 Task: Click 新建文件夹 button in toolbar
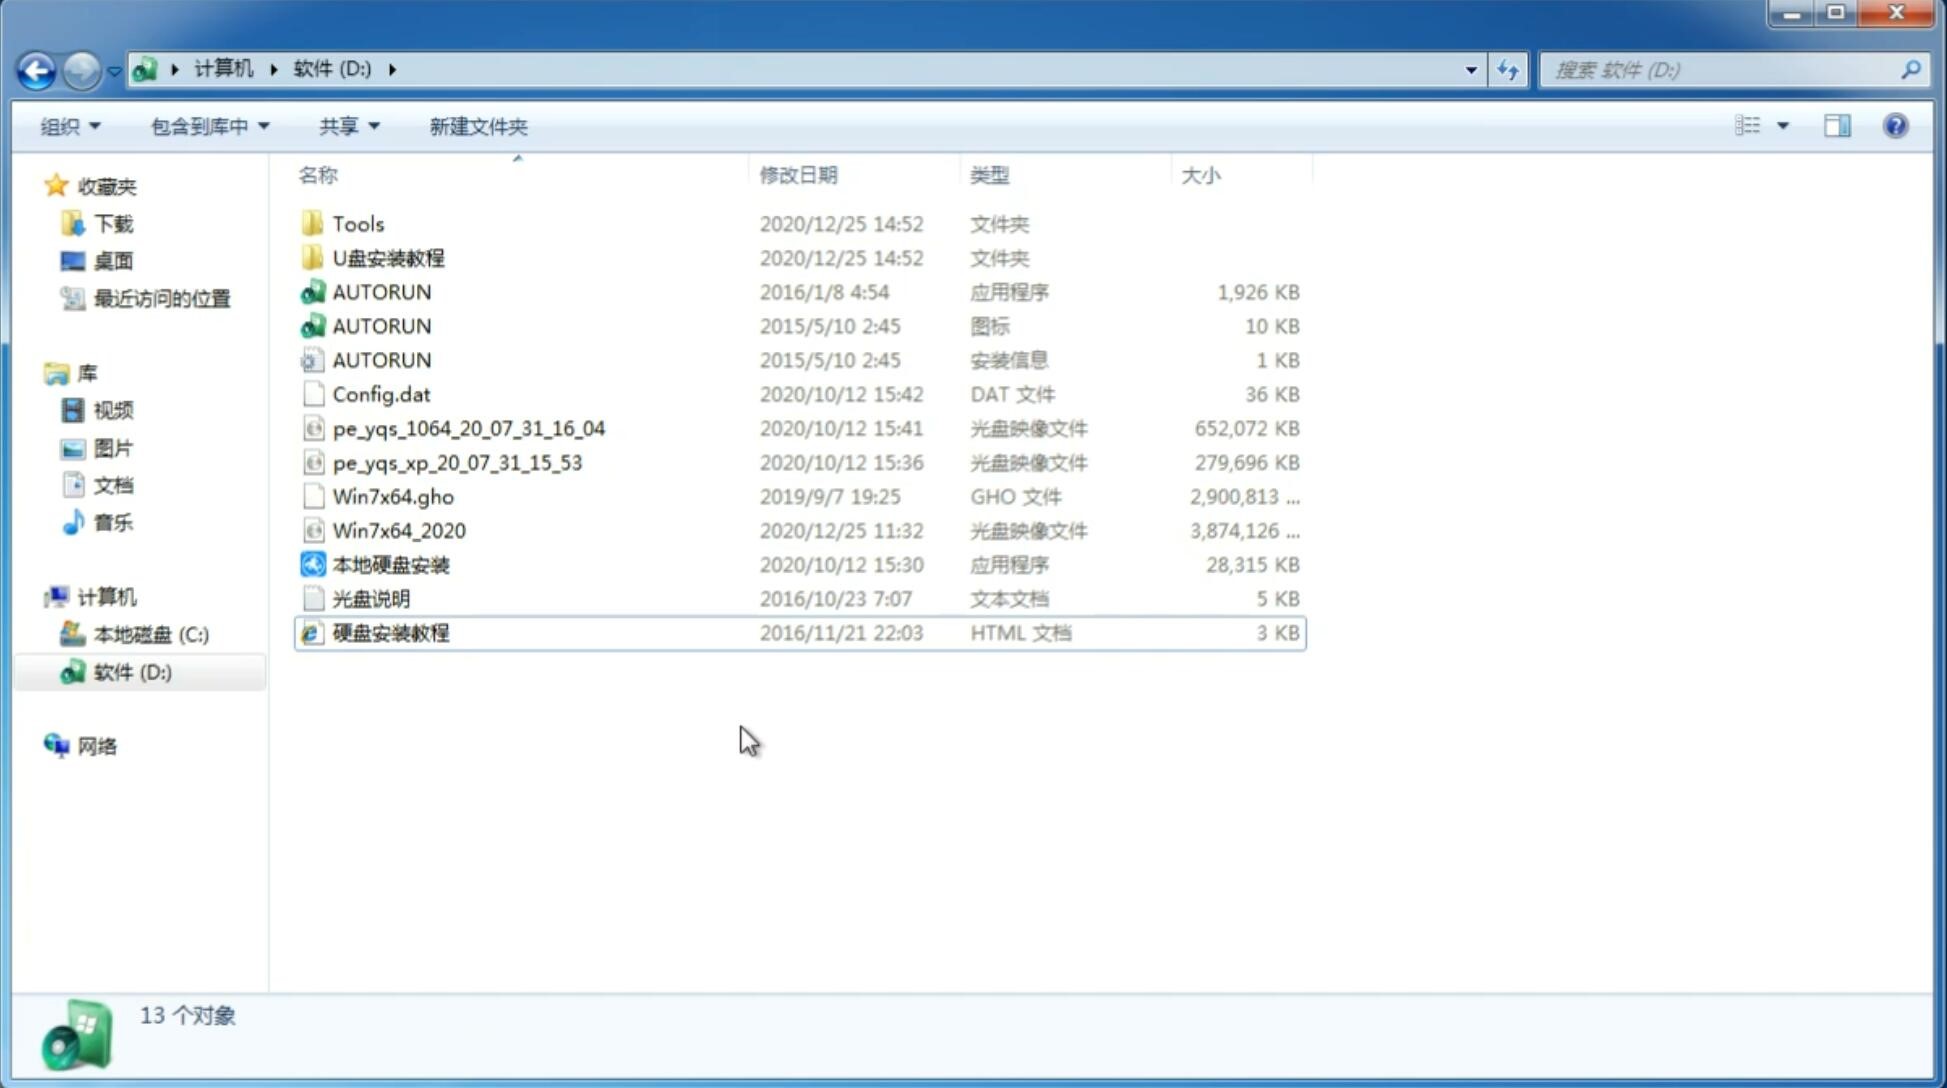point(479,126)
